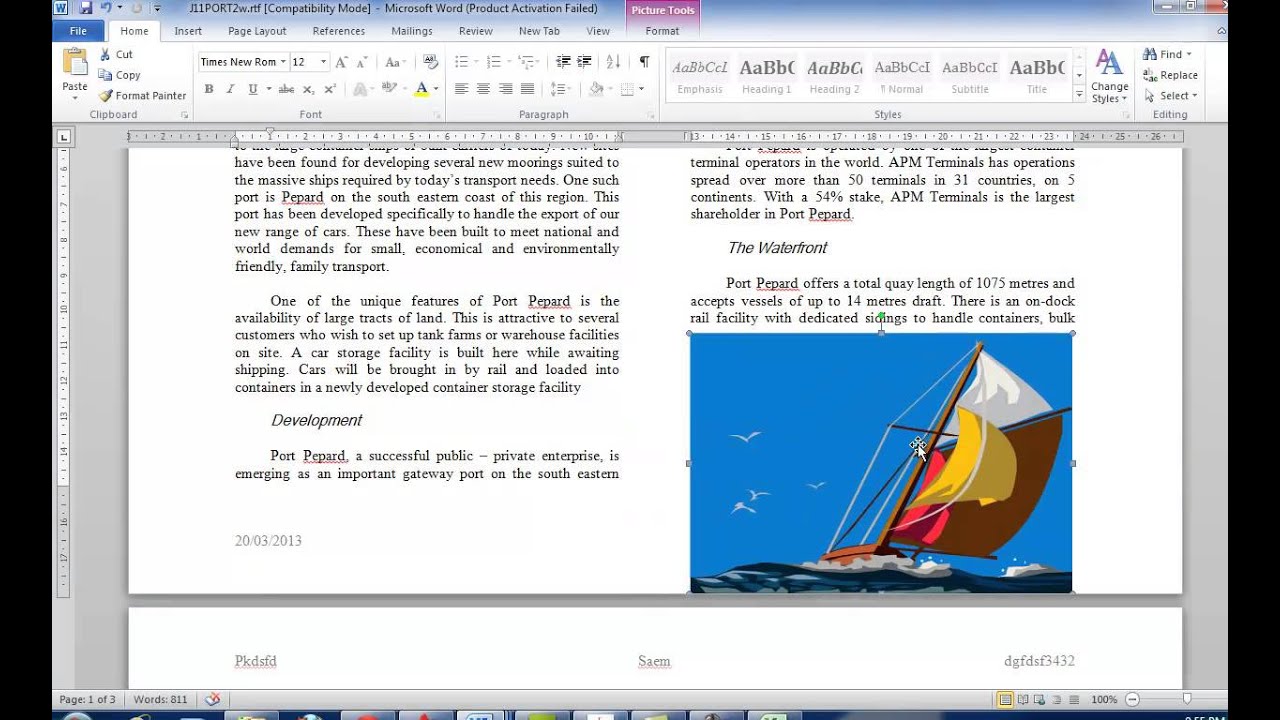Increase paragraph indent
This screenshot has width=1280, height=720.
coord(584,62)
